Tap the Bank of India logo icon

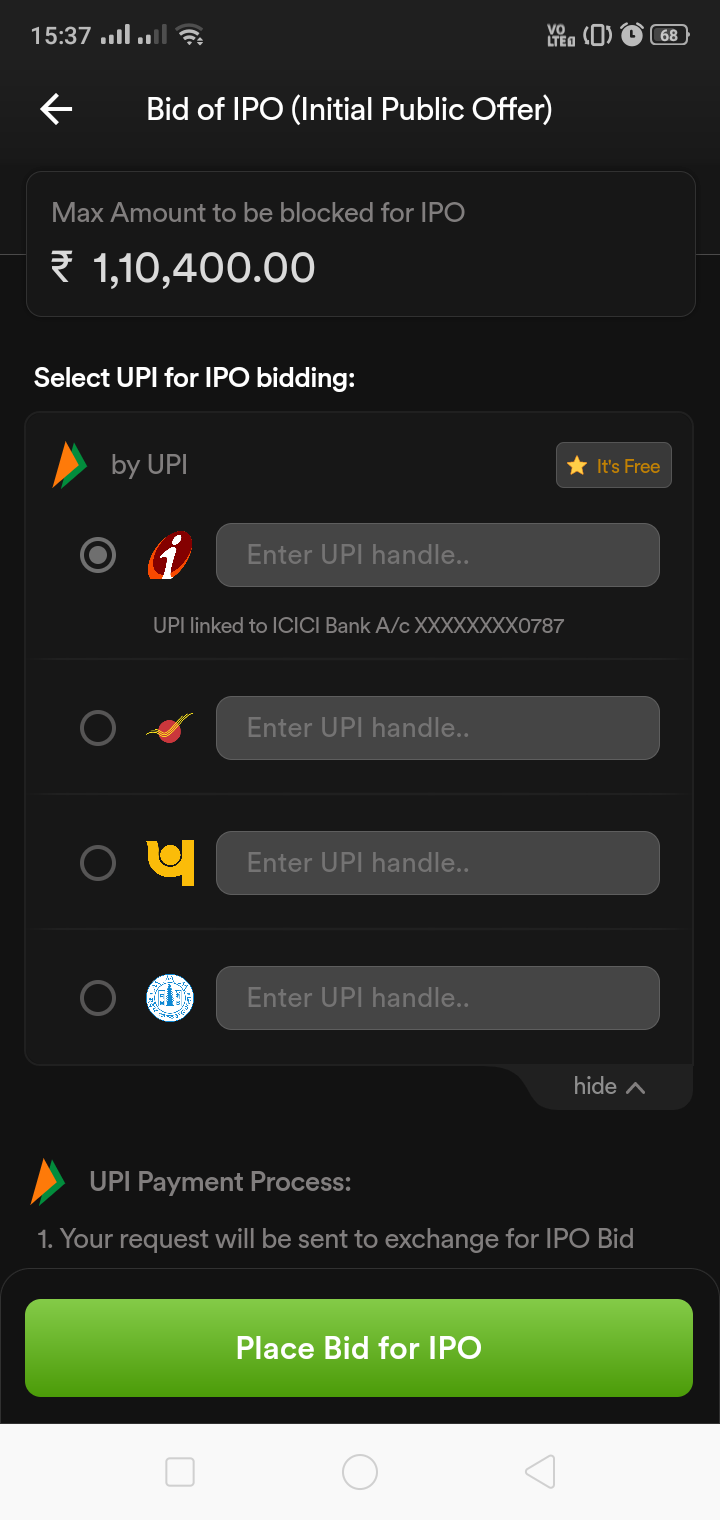(170, 728)
